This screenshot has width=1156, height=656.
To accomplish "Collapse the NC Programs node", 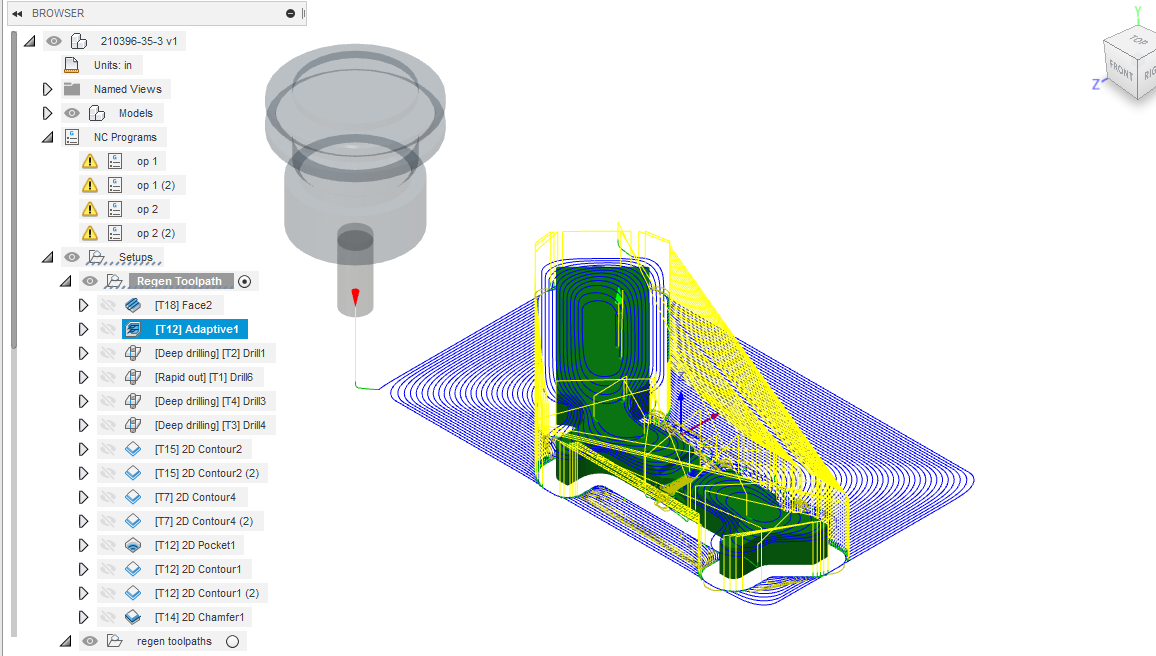I will click(x=47, y=136).
